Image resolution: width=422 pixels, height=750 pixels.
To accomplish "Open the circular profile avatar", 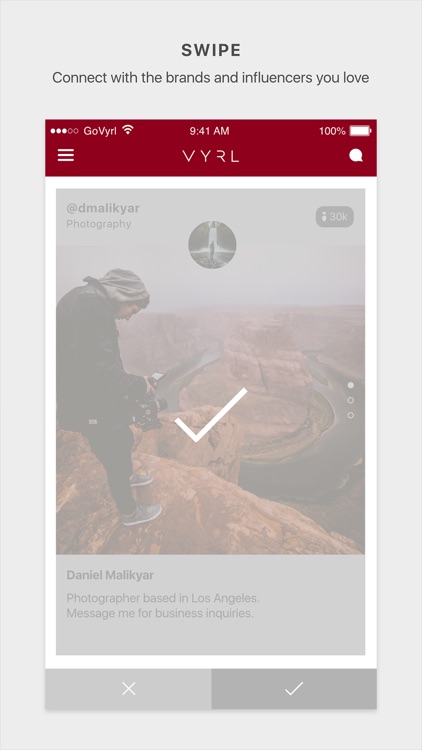I will pos(212,244).
